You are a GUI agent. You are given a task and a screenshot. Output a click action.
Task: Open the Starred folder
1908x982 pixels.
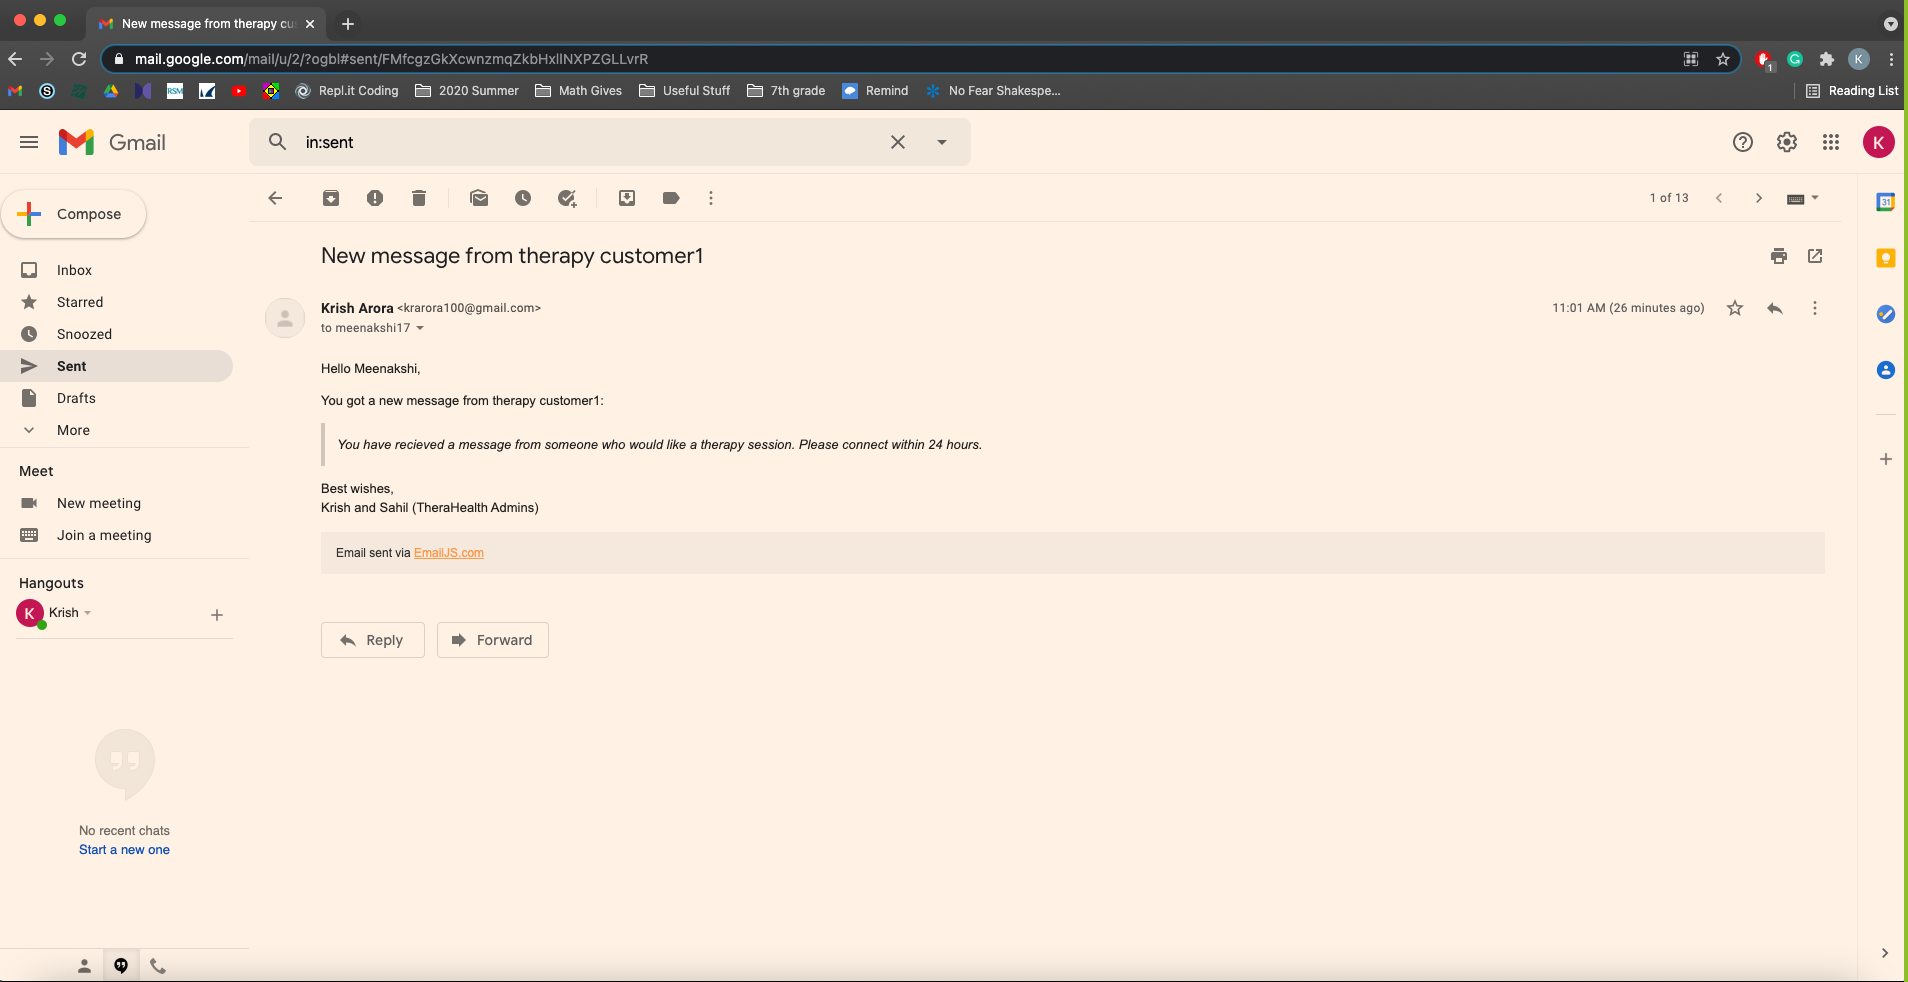tap(80, 302)
